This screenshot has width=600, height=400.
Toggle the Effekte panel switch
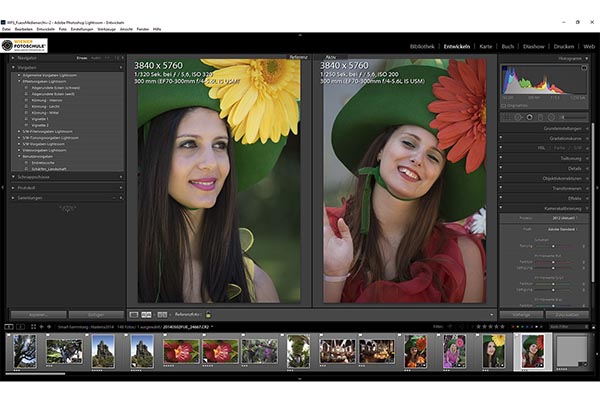click(x=502, y=198)
